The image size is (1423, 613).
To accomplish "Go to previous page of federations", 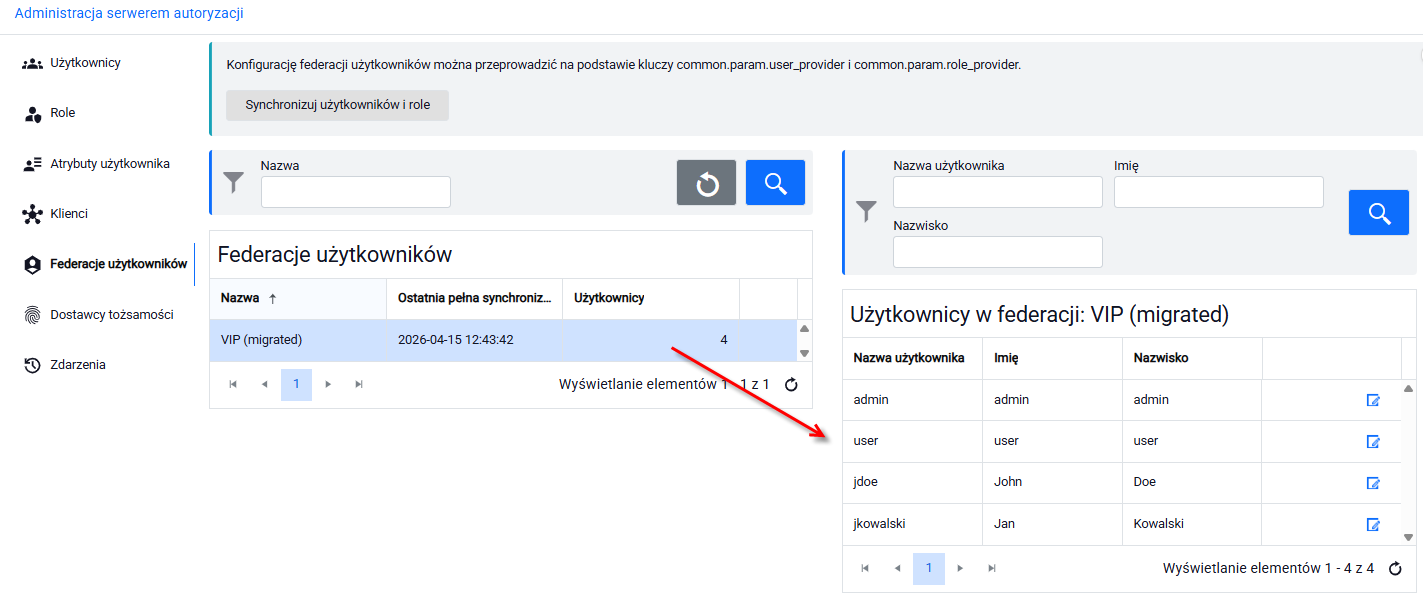I will point(265,385).
